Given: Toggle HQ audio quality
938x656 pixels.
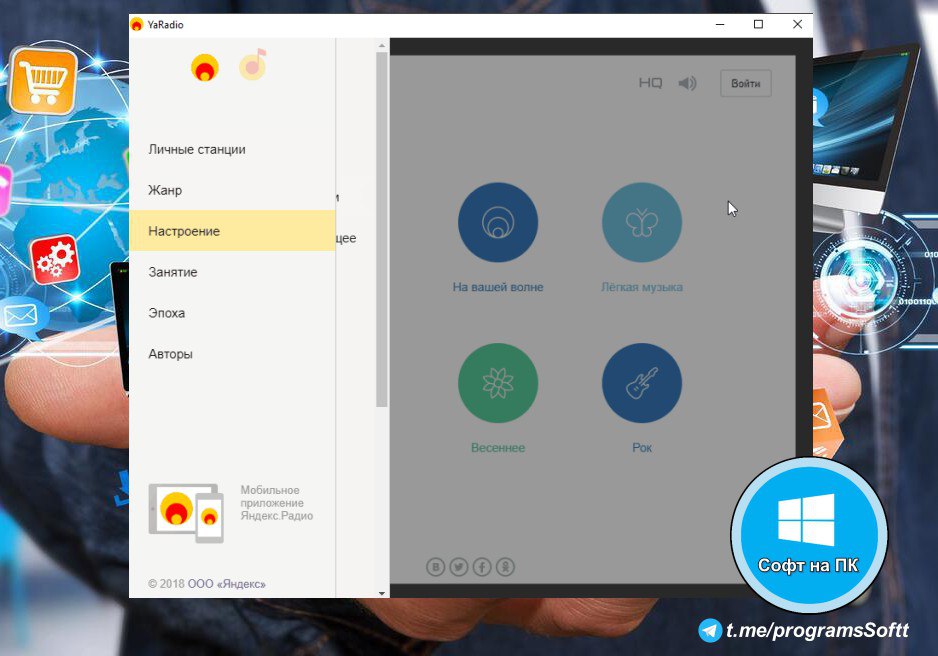Looking at the screenshot, I should pyautogui.click(x=650, y=83).
